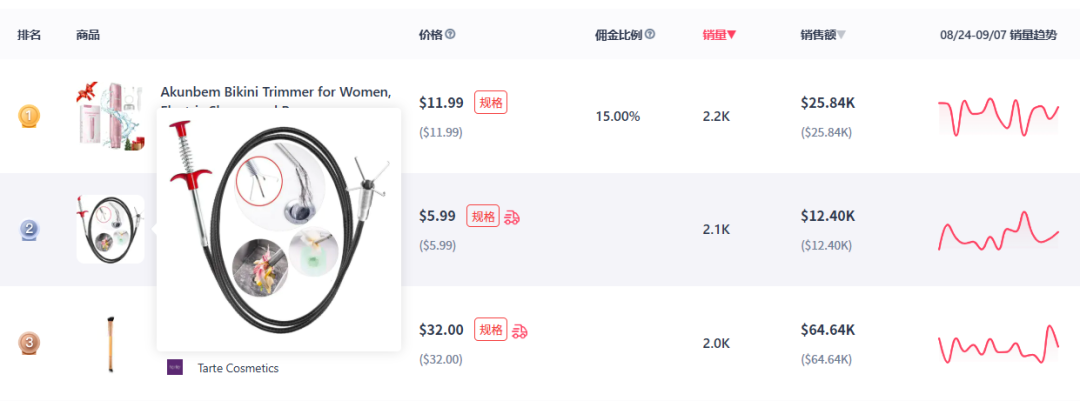Click the bronze rank 3 medal
The height and width of the screenshot is (401, 1080).
(x=28, y=342)
